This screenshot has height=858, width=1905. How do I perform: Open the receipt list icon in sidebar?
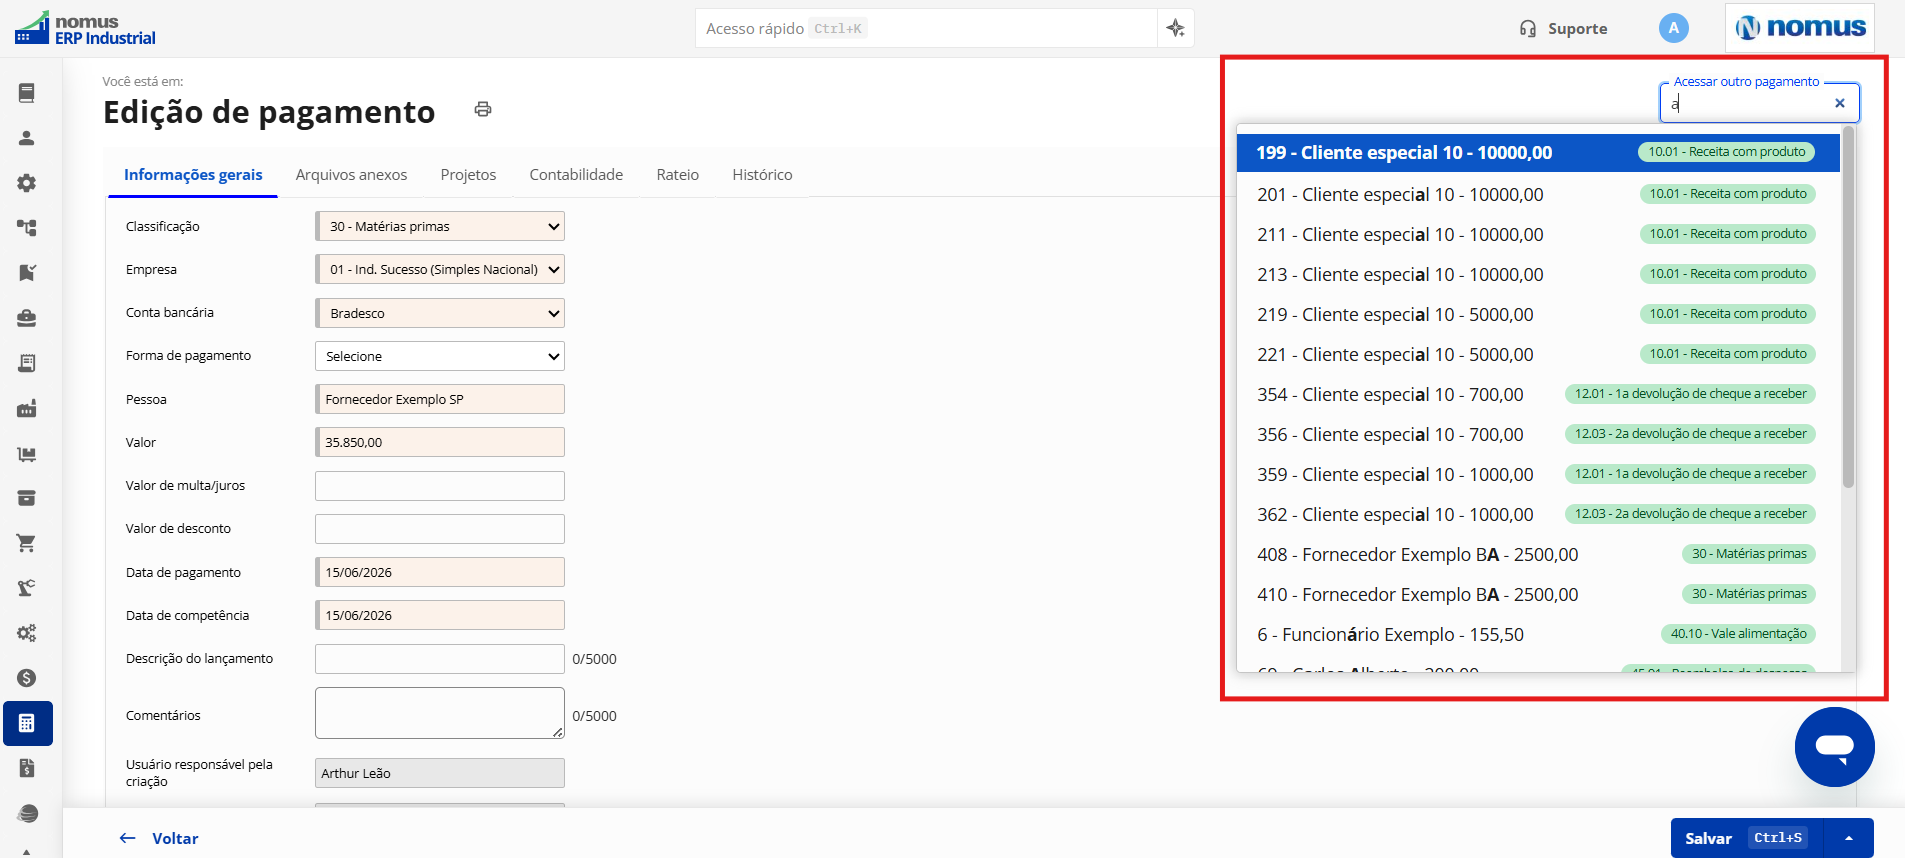click(27, 363)
